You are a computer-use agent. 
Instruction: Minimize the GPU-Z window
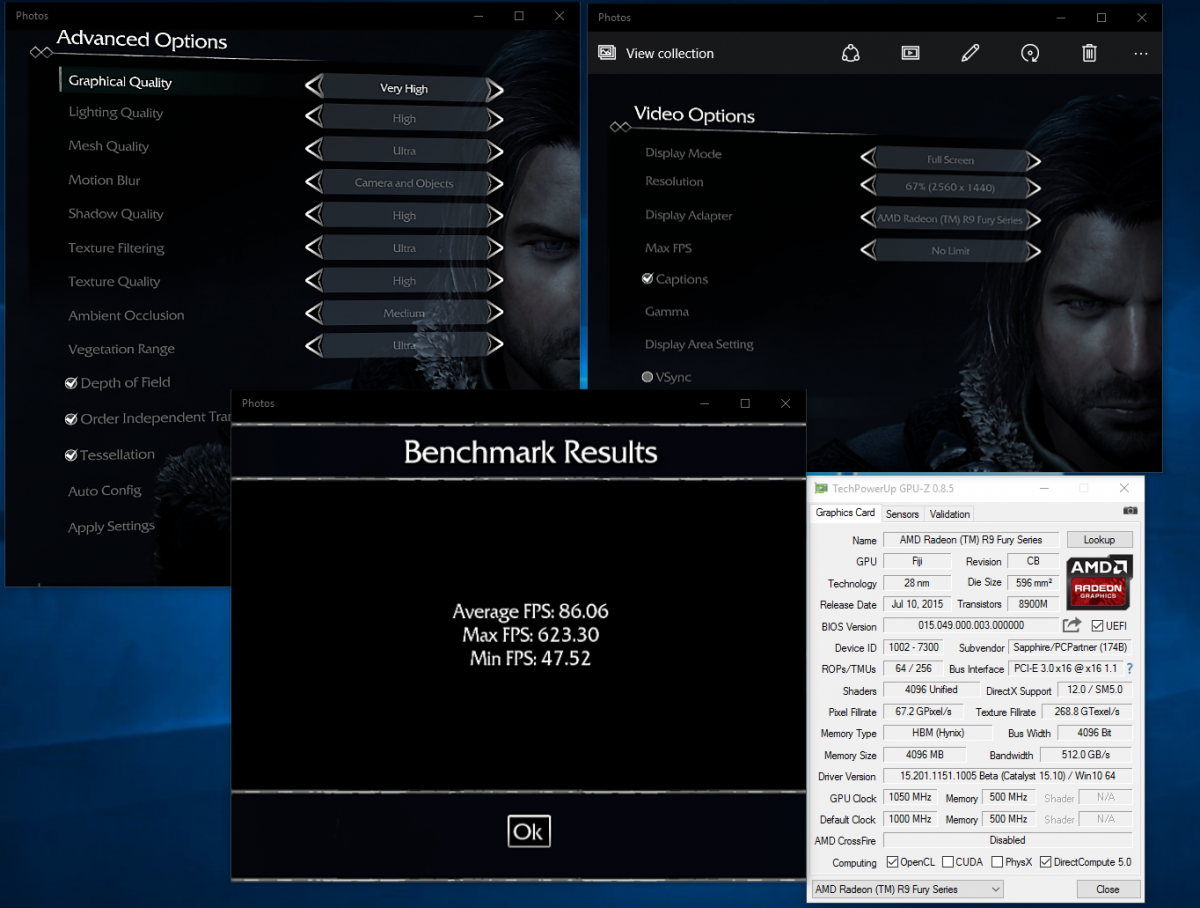1043,488
